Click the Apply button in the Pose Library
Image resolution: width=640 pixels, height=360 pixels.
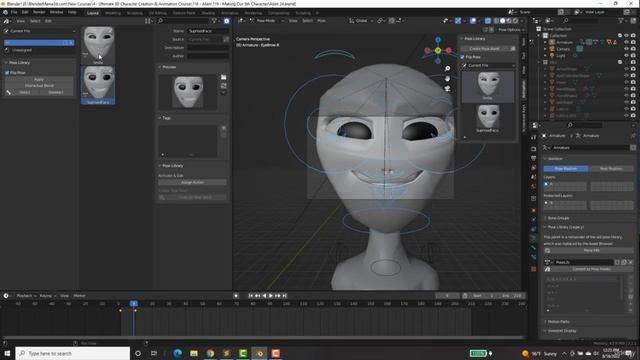click(x=39, y=80)
